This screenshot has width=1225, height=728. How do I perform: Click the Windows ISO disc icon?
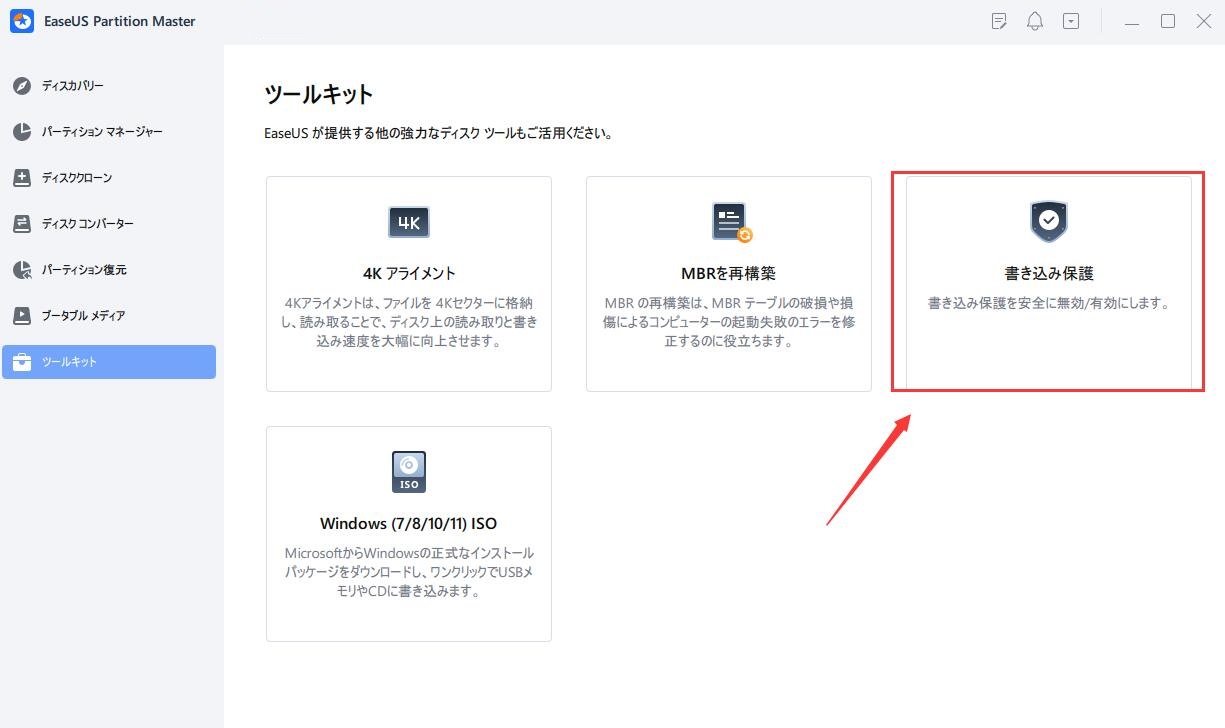[x=408, y=472]
